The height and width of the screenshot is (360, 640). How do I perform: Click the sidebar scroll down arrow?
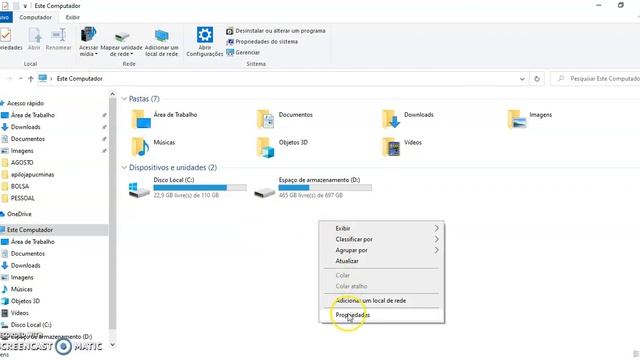(x=113, y=345)
